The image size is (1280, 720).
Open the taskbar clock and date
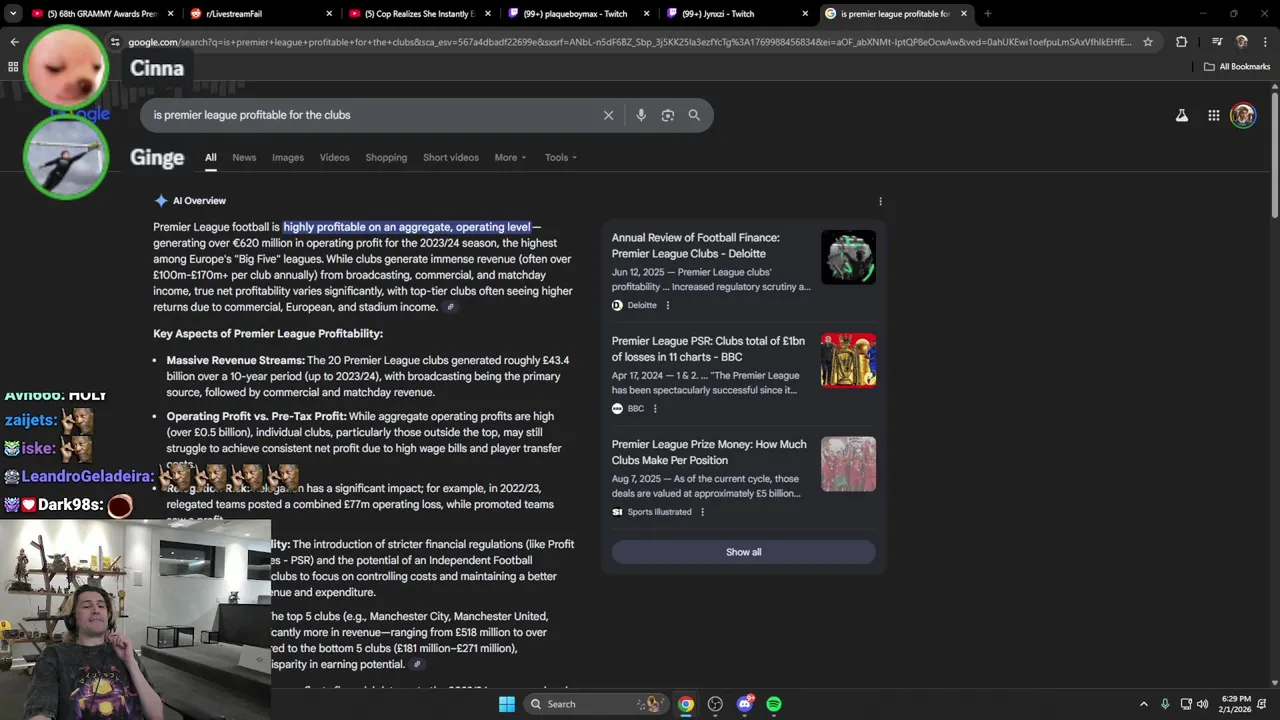[1236, 704]
